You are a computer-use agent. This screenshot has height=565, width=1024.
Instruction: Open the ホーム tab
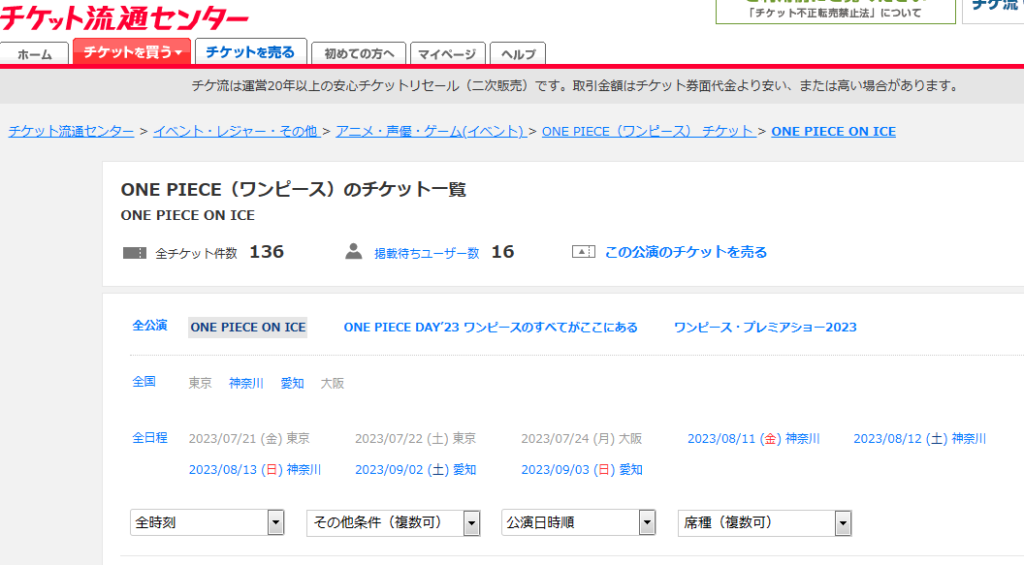[35, 54]
